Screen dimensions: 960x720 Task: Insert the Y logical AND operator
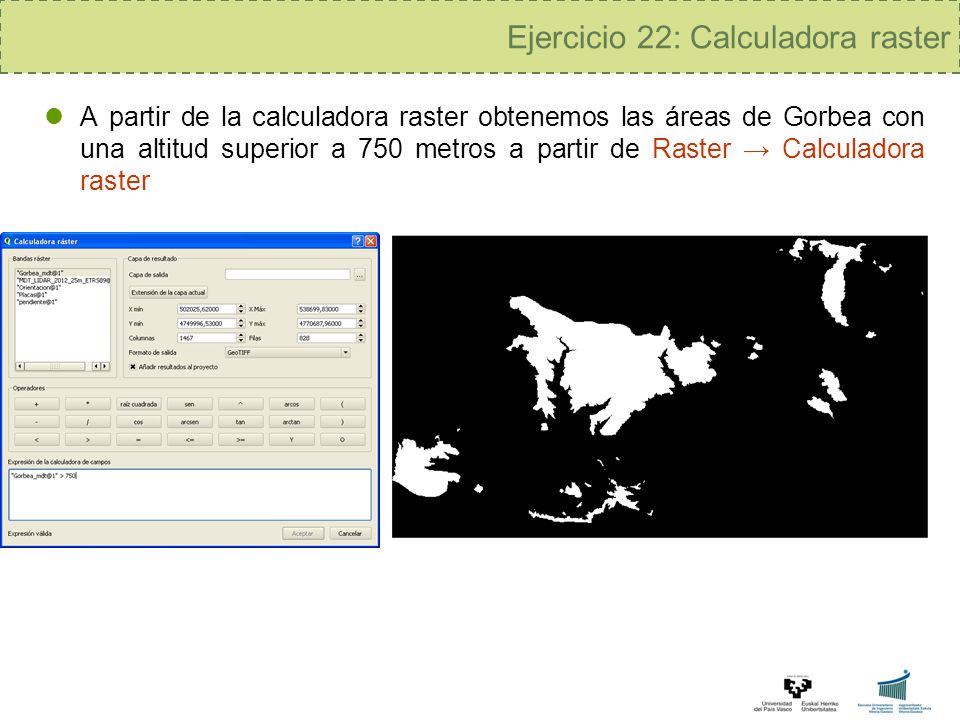point(291,440)
